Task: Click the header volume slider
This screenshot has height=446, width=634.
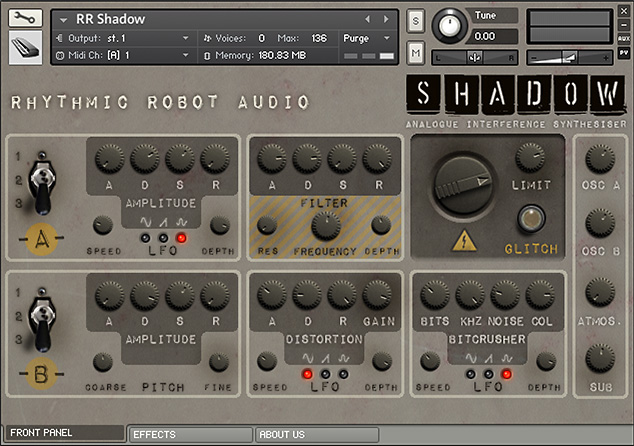Action: point(570,58)
